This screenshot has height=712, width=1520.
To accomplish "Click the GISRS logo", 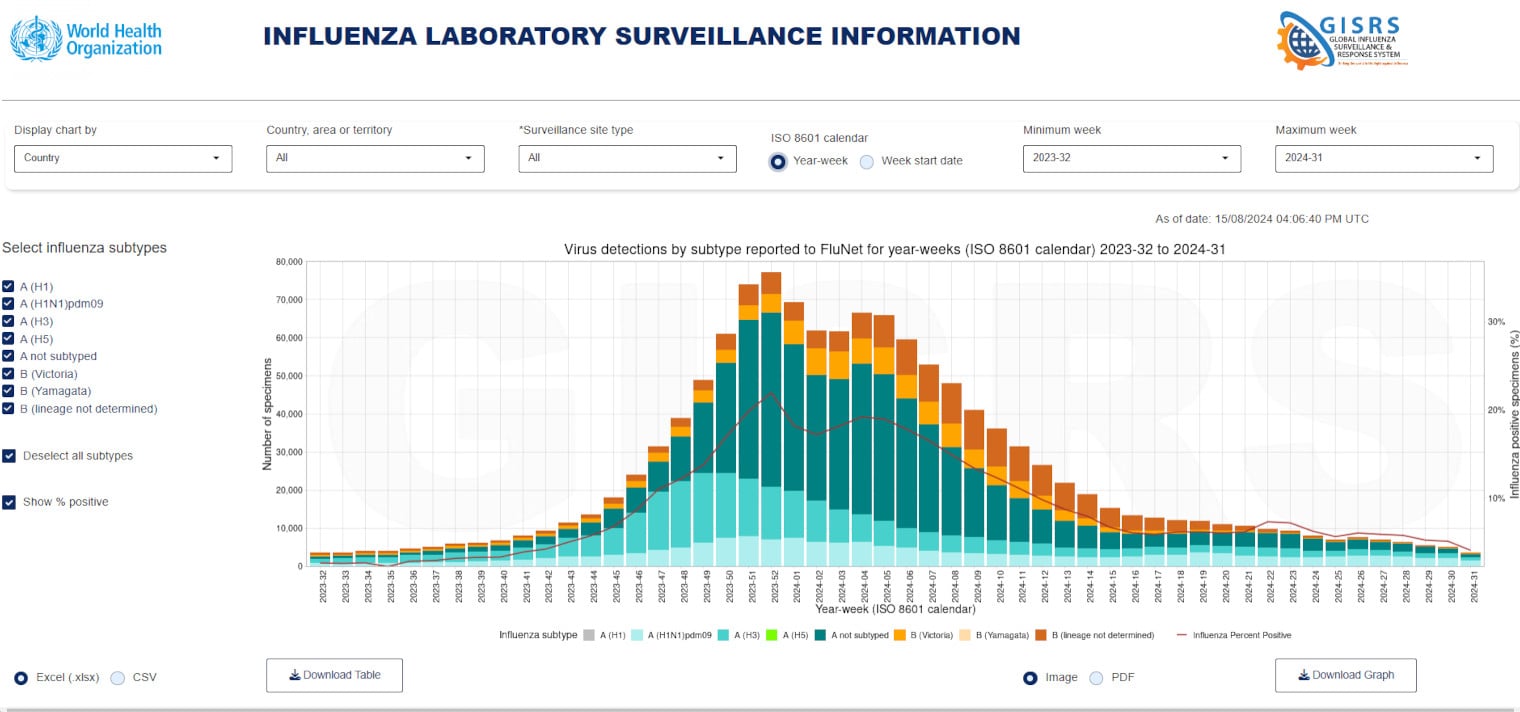I will tap(1342, 39).
